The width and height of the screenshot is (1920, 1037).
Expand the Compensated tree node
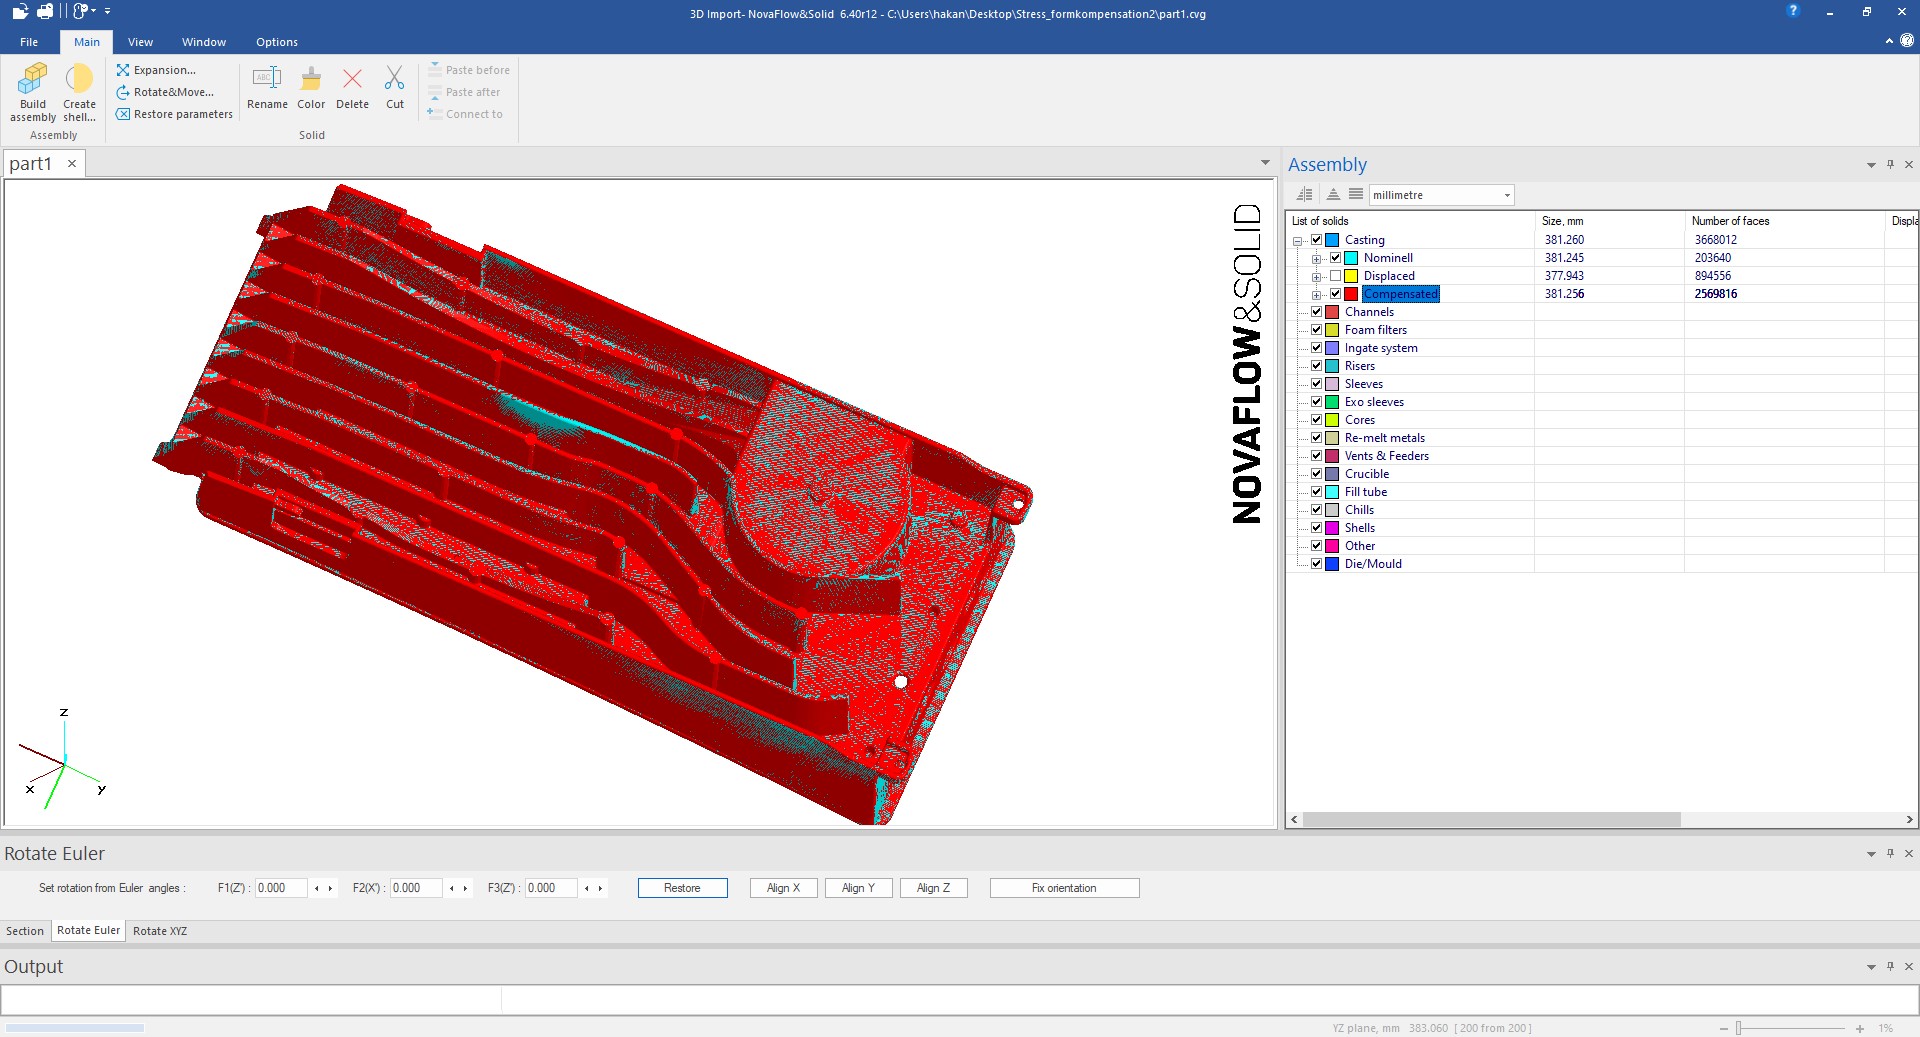tap(1317, 295)
